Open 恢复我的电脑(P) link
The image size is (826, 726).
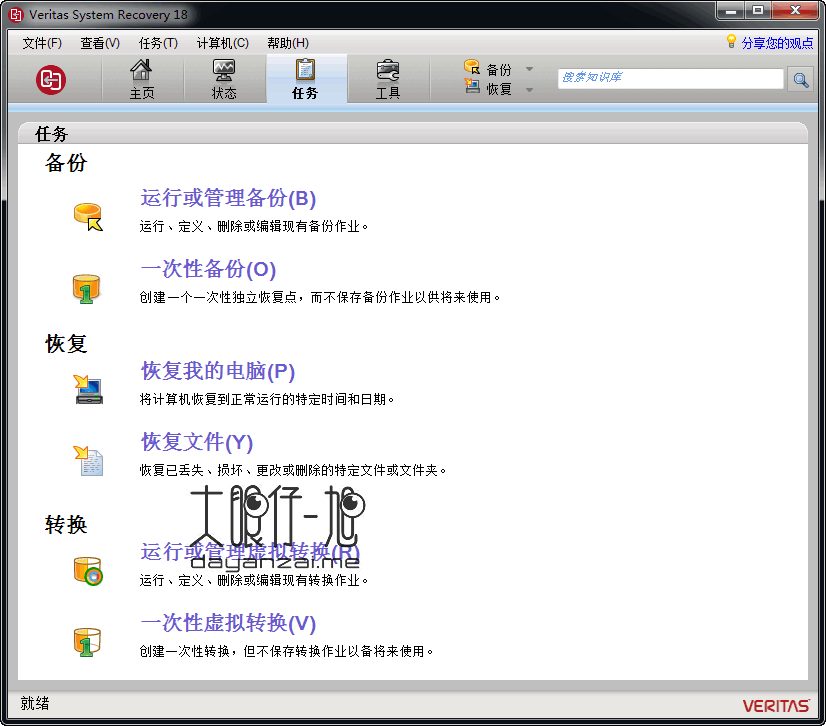point(218,371)
